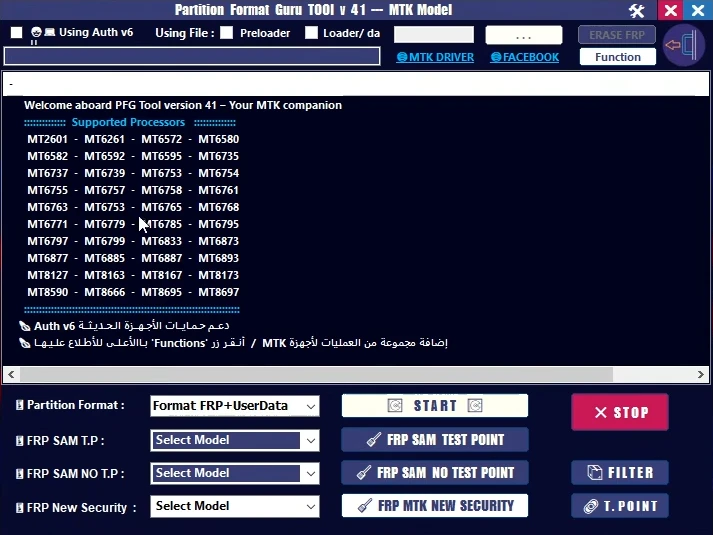Open the Function button

[618, 57]
